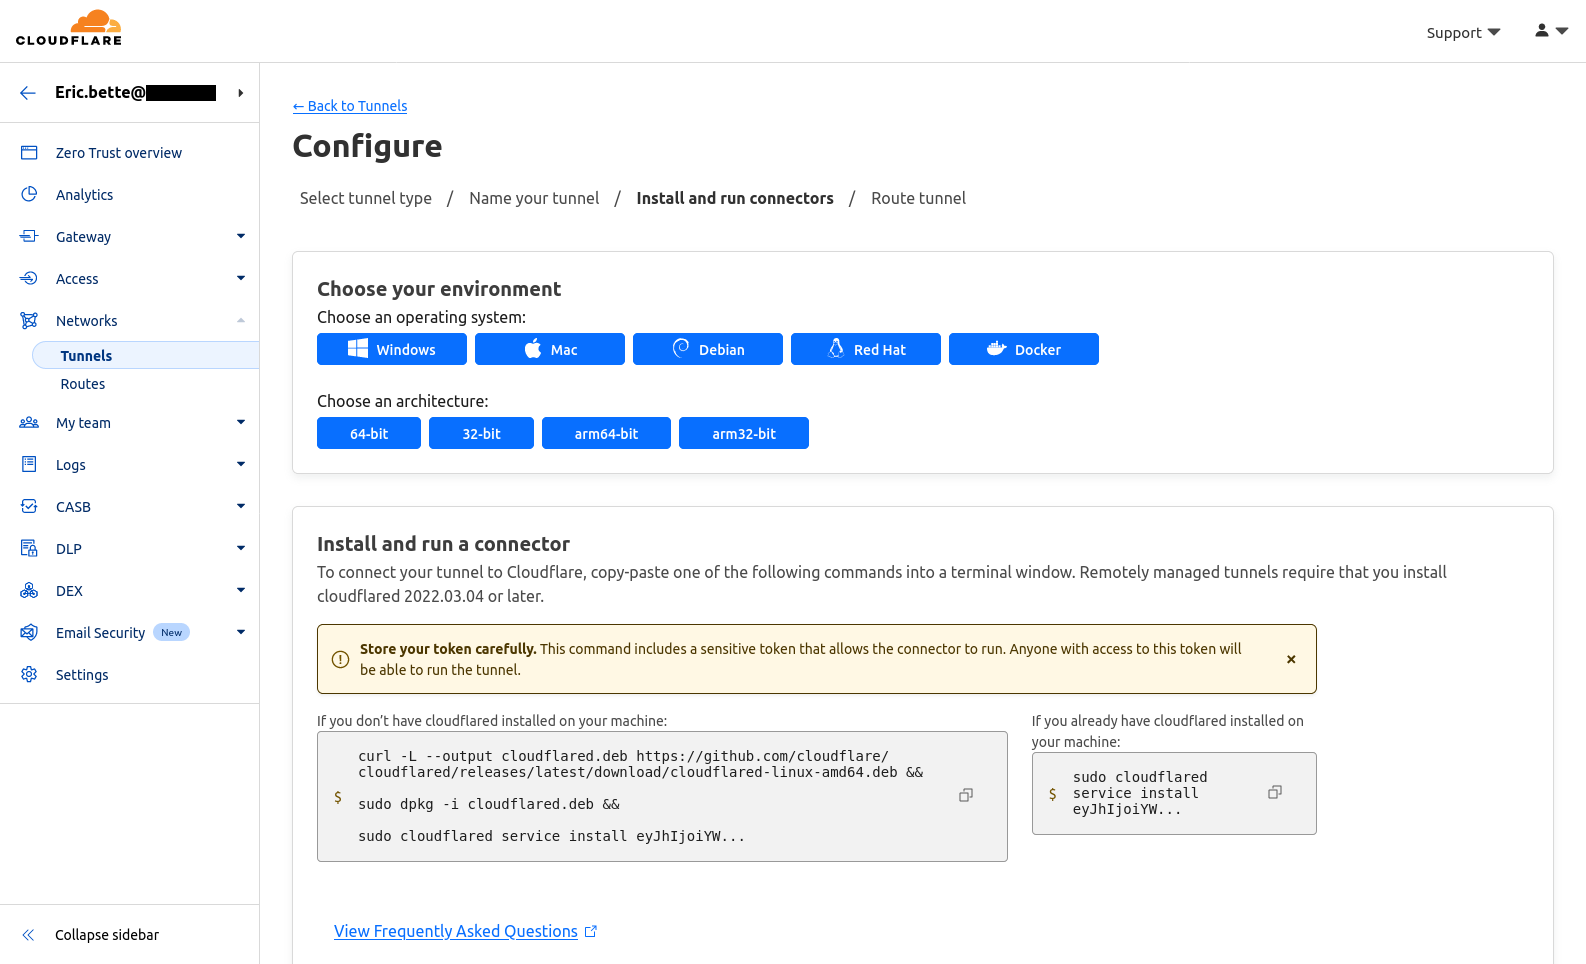Click external link icon next to FAQ
The height and width of the screenshot is (964, 1586).
pos(591,932)
